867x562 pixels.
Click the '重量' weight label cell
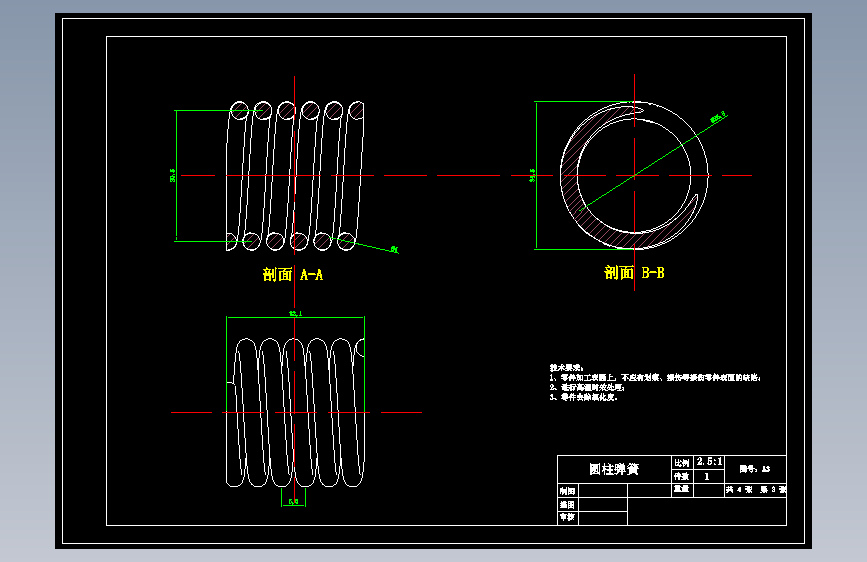(x=682, y=490)
